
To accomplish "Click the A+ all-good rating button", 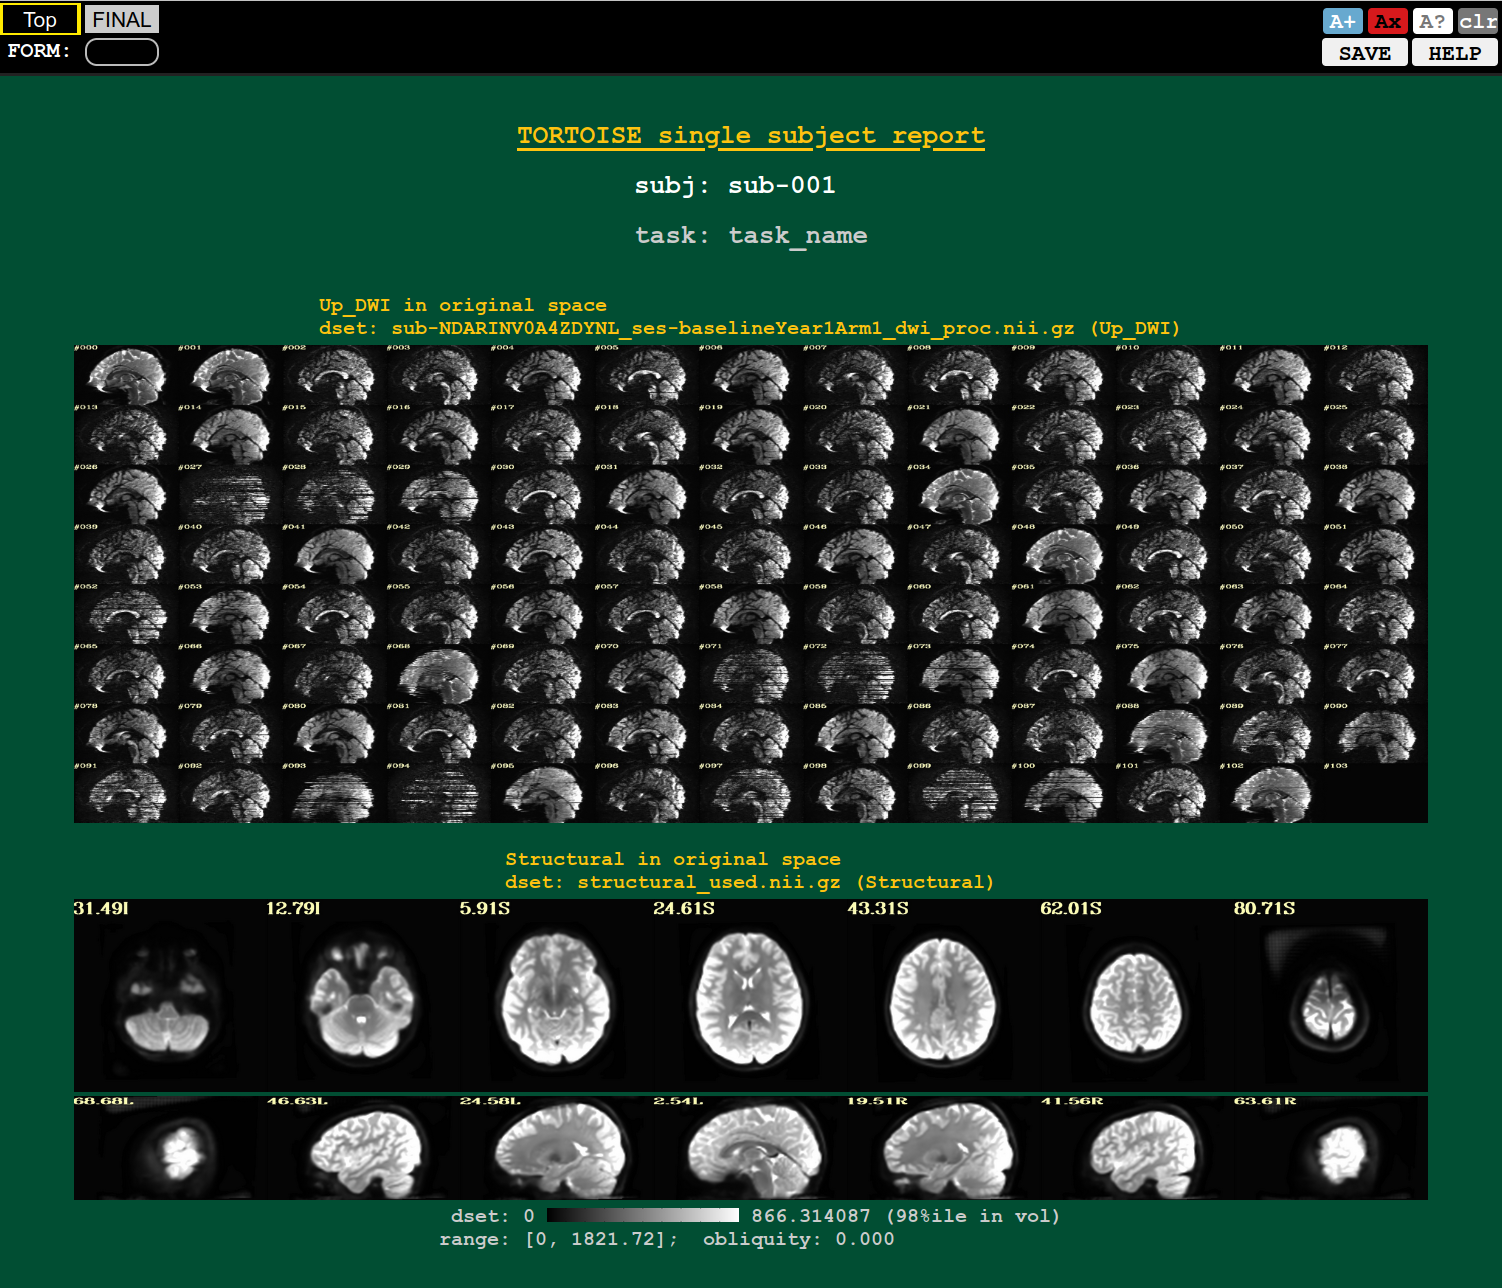I will point(1342,21).
